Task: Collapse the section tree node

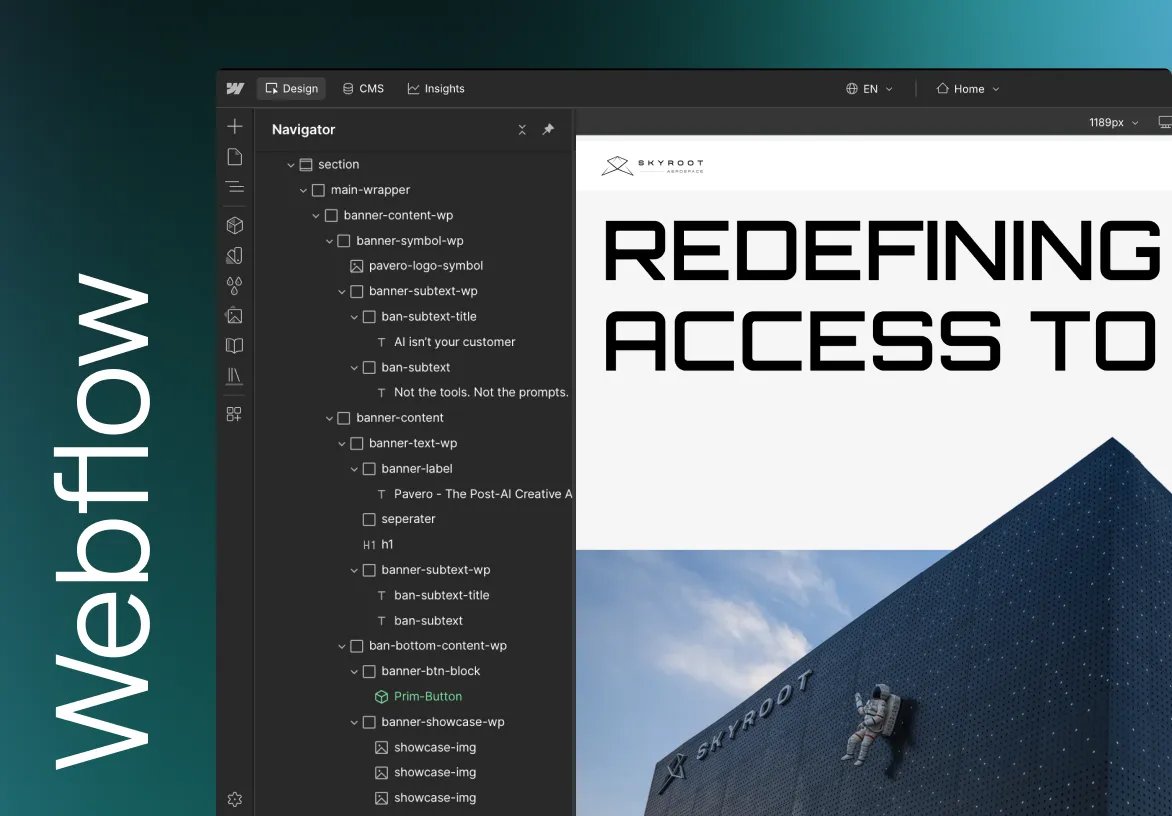Action: click(x=291, y=165)
